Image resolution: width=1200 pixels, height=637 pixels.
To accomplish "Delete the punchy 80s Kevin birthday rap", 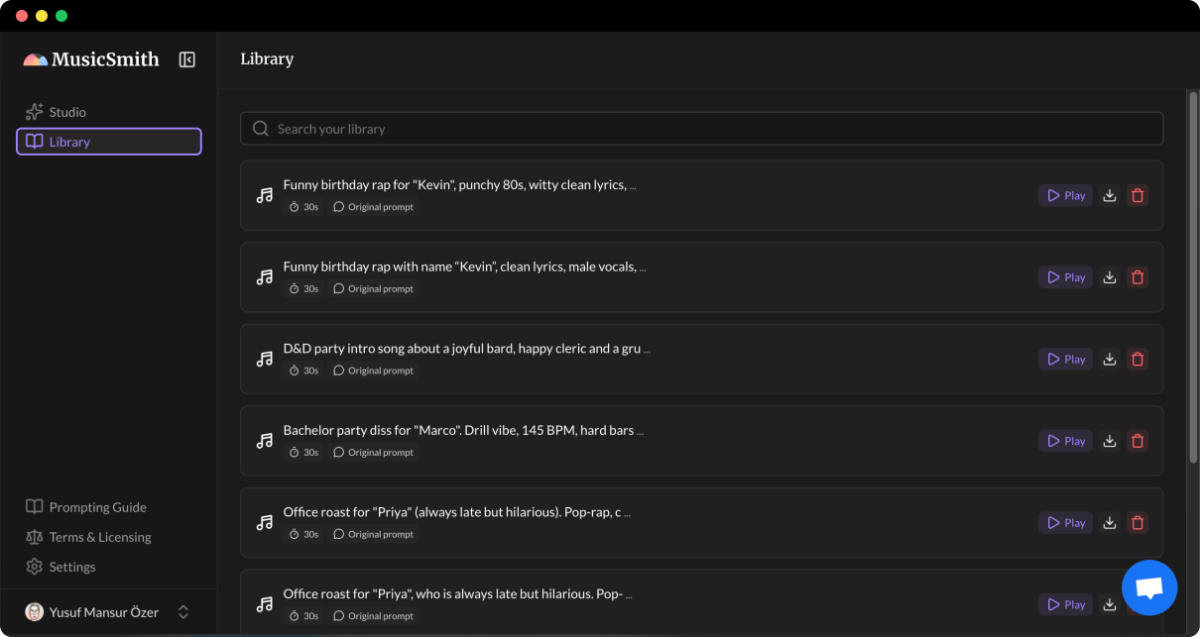I will click(1137, 196).
